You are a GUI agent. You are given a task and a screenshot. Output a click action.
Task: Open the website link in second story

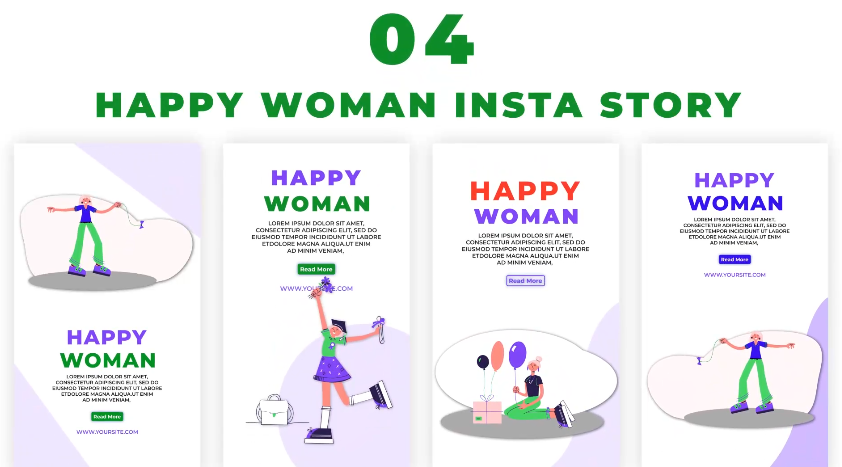click(316, 288)
